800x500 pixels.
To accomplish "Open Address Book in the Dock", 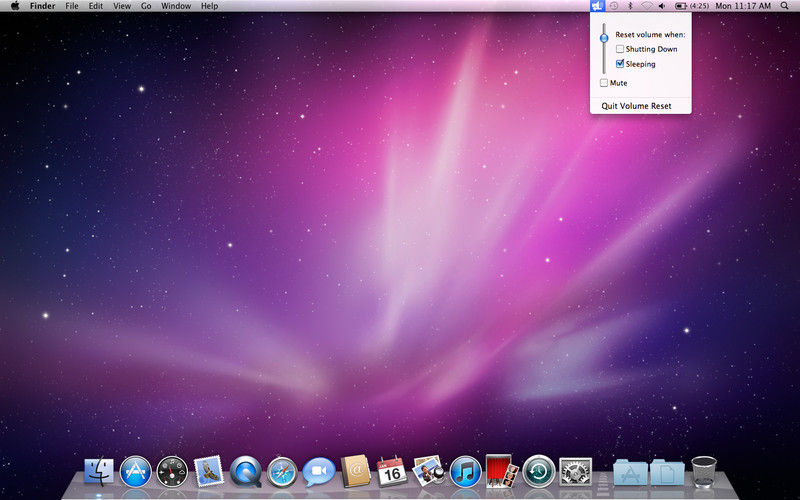I will (356, 471).
